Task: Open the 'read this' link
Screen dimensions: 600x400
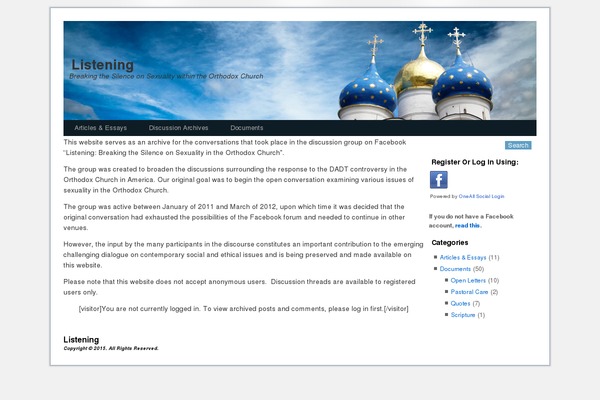Action: [468, 226]
